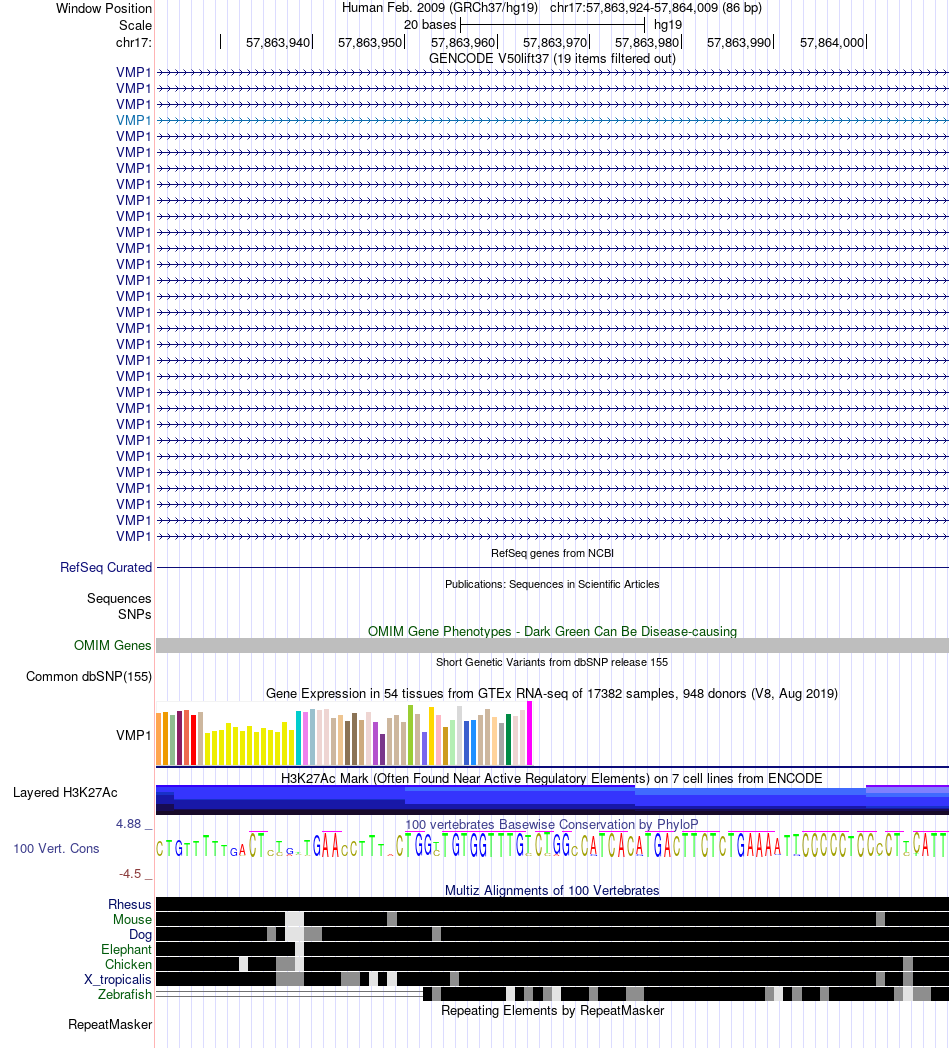
Task: Click the gray OMIM Genes item bar
Action: click(552, 646)
